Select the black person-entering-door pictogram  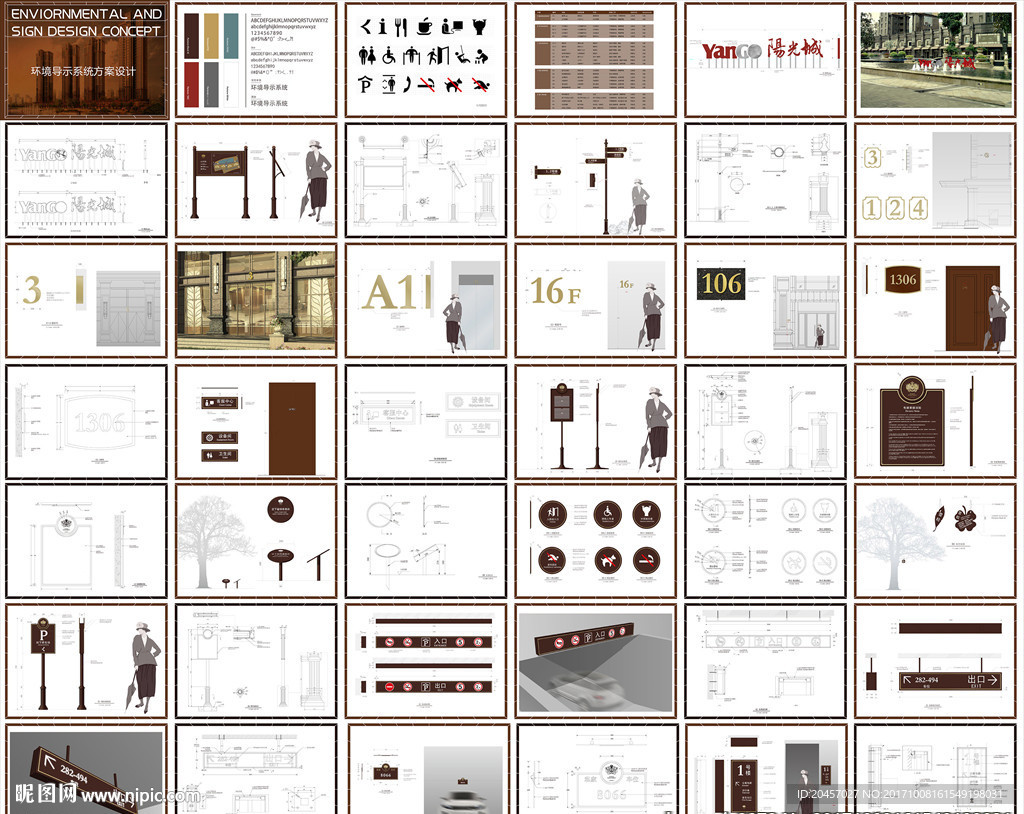(438, 56)
